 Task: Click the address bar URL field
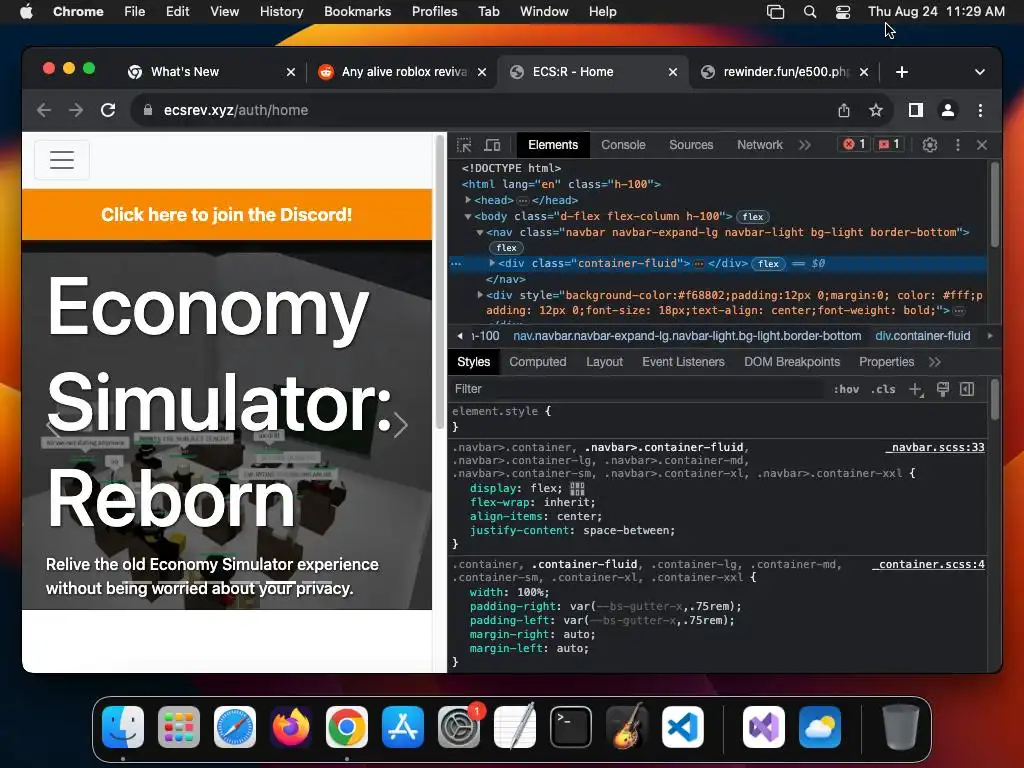coord(483,110)
